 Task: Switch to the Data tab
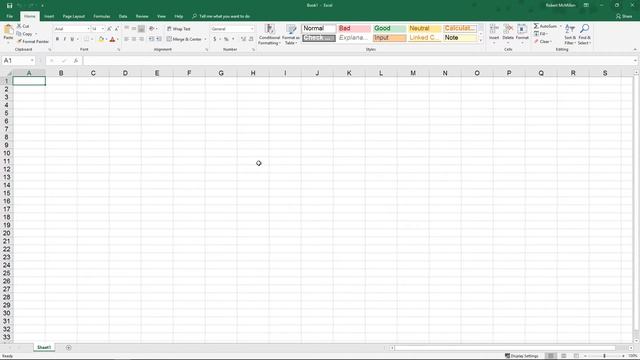click(123, 16)
